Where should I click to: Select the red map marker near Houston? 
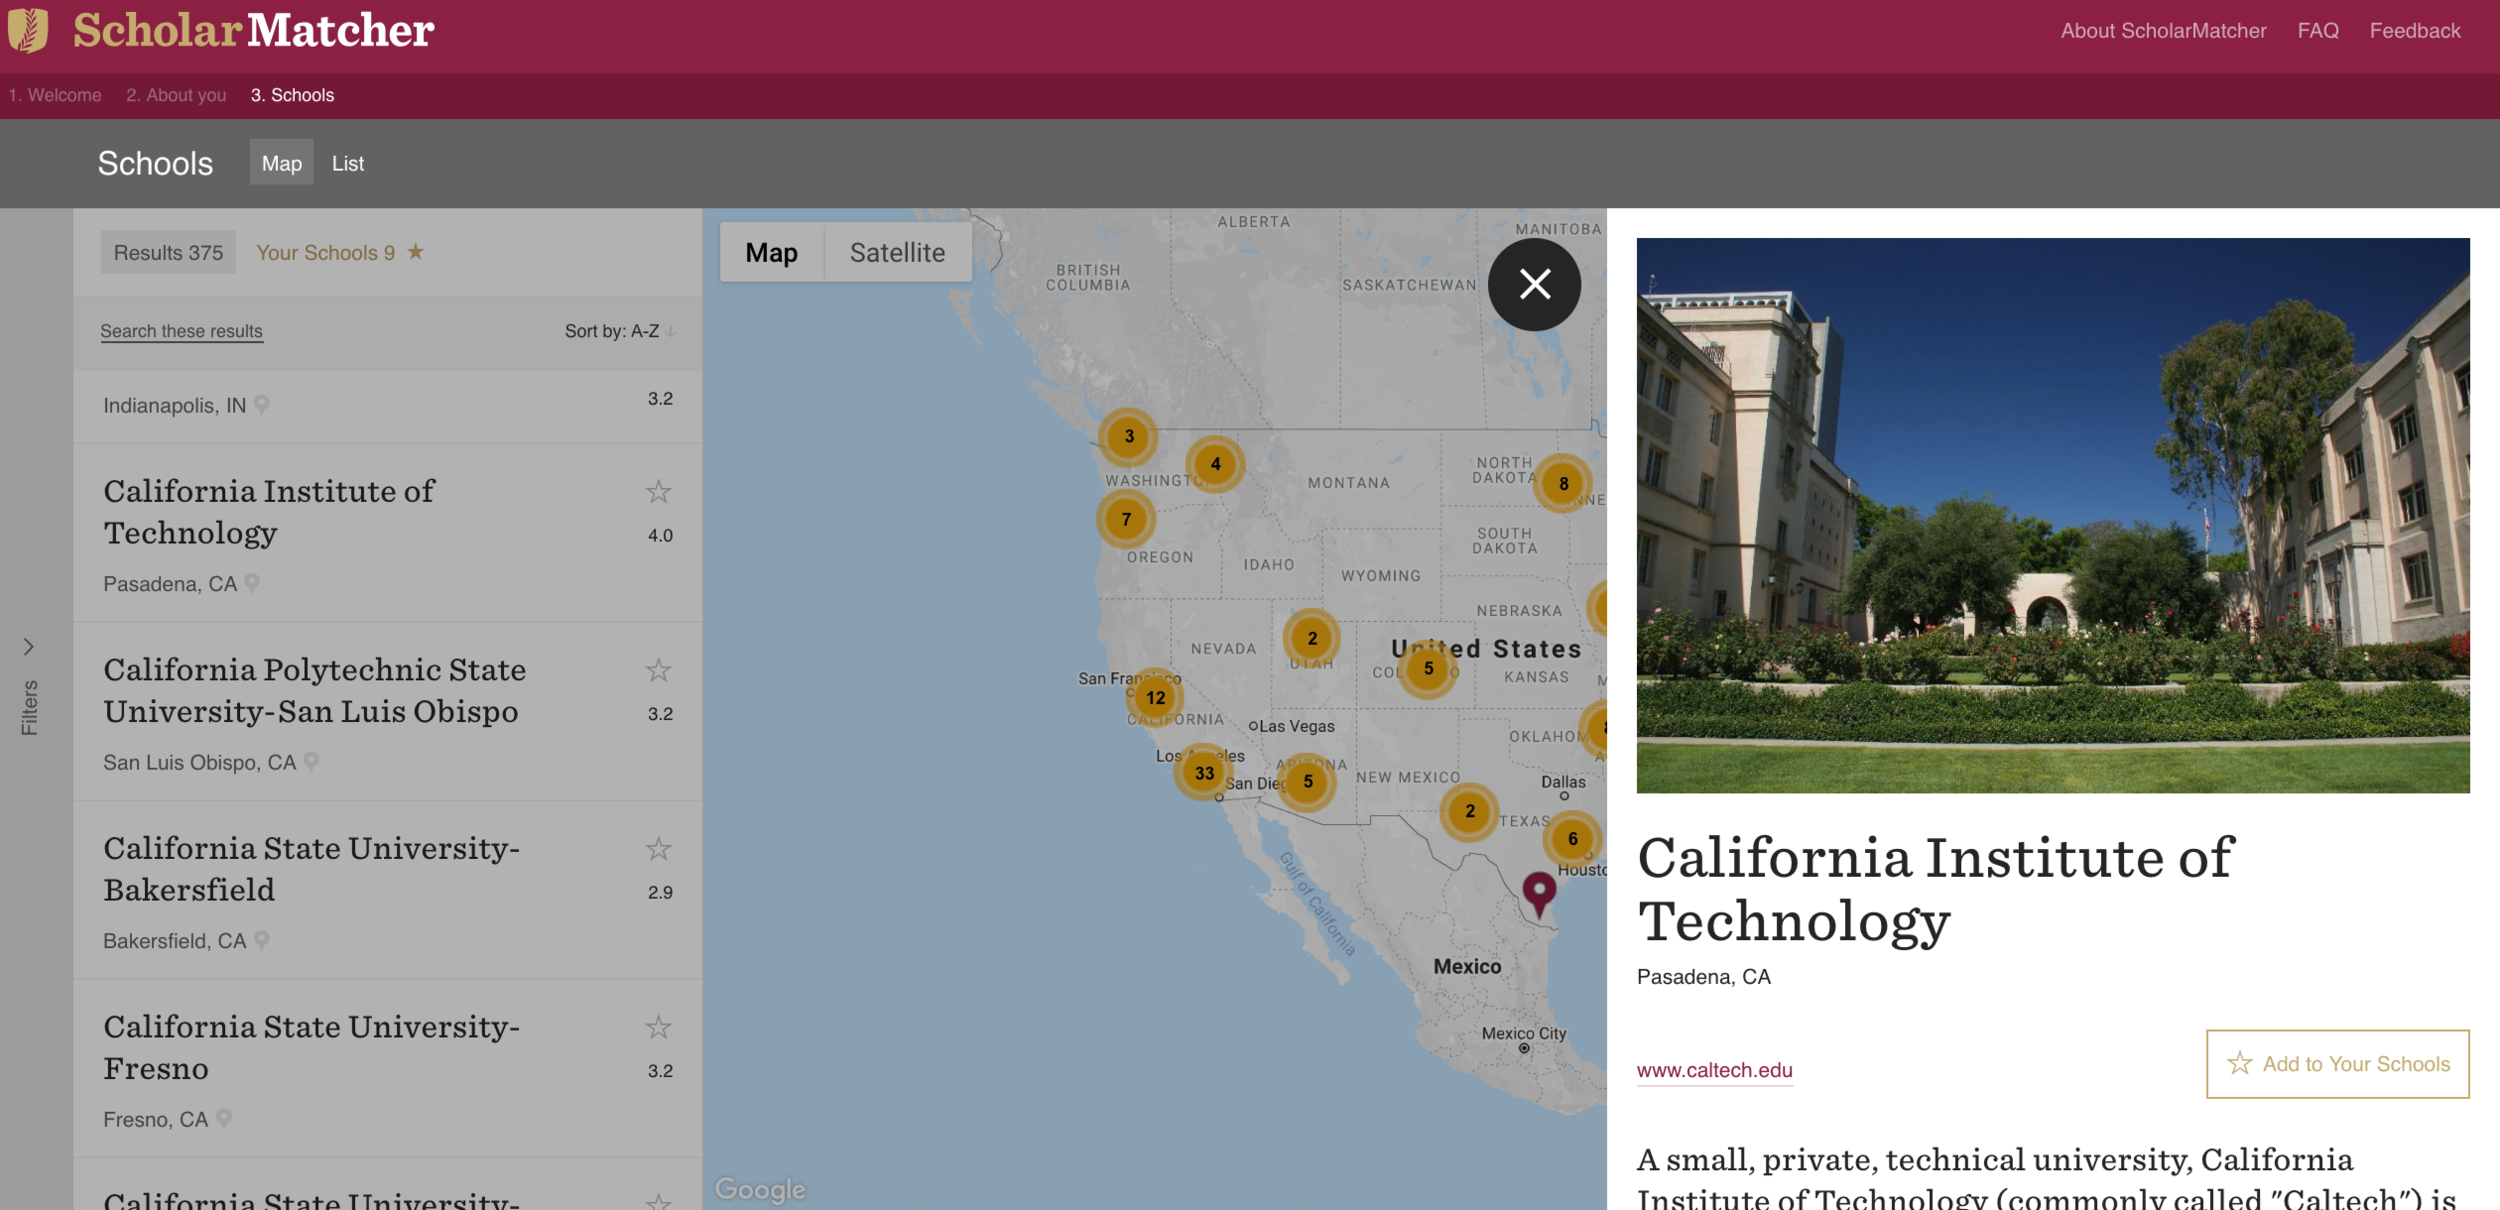tap(1539, 891)
